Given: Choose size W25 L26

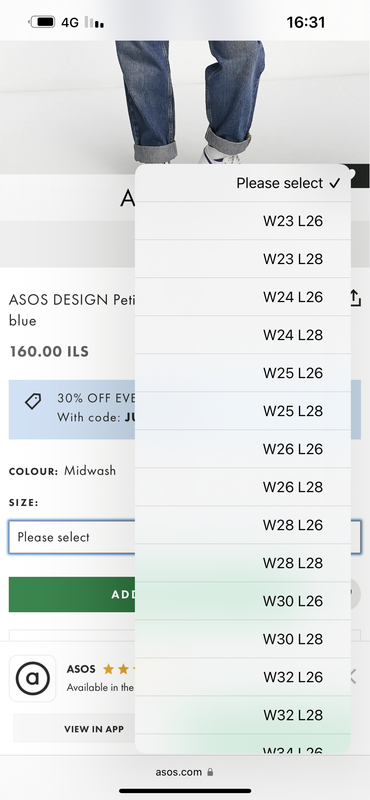Looking at the screenshot, I should click(243, 373).
